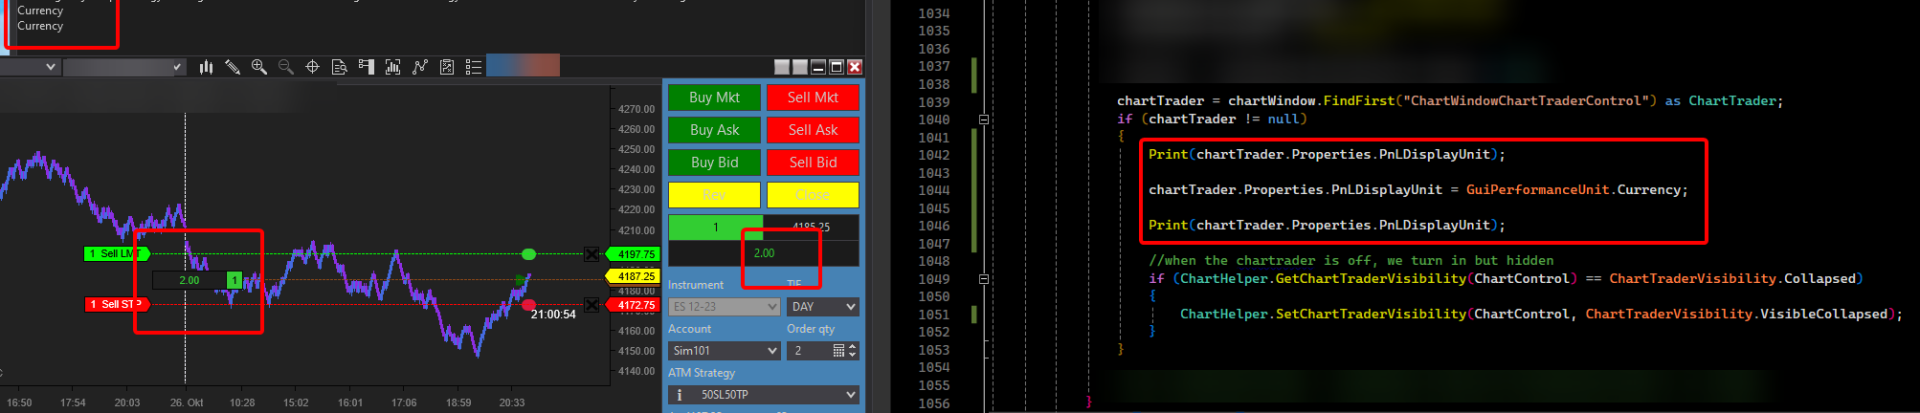Viewport: 1920px width, 413px height.
Task: Click the Sell STP order label
Action: point(116,304)
